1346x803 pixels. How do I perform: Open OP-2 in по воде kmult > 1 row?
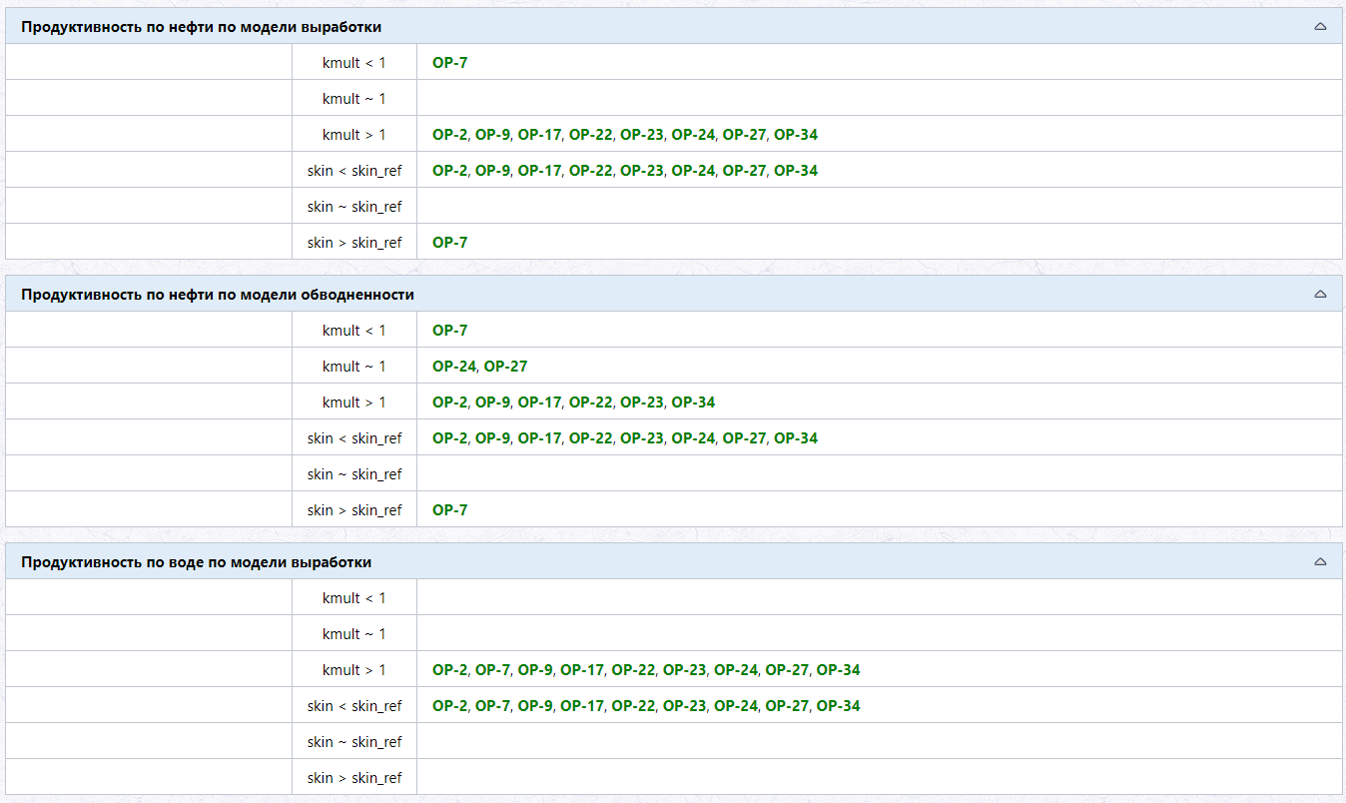(450, 670)
